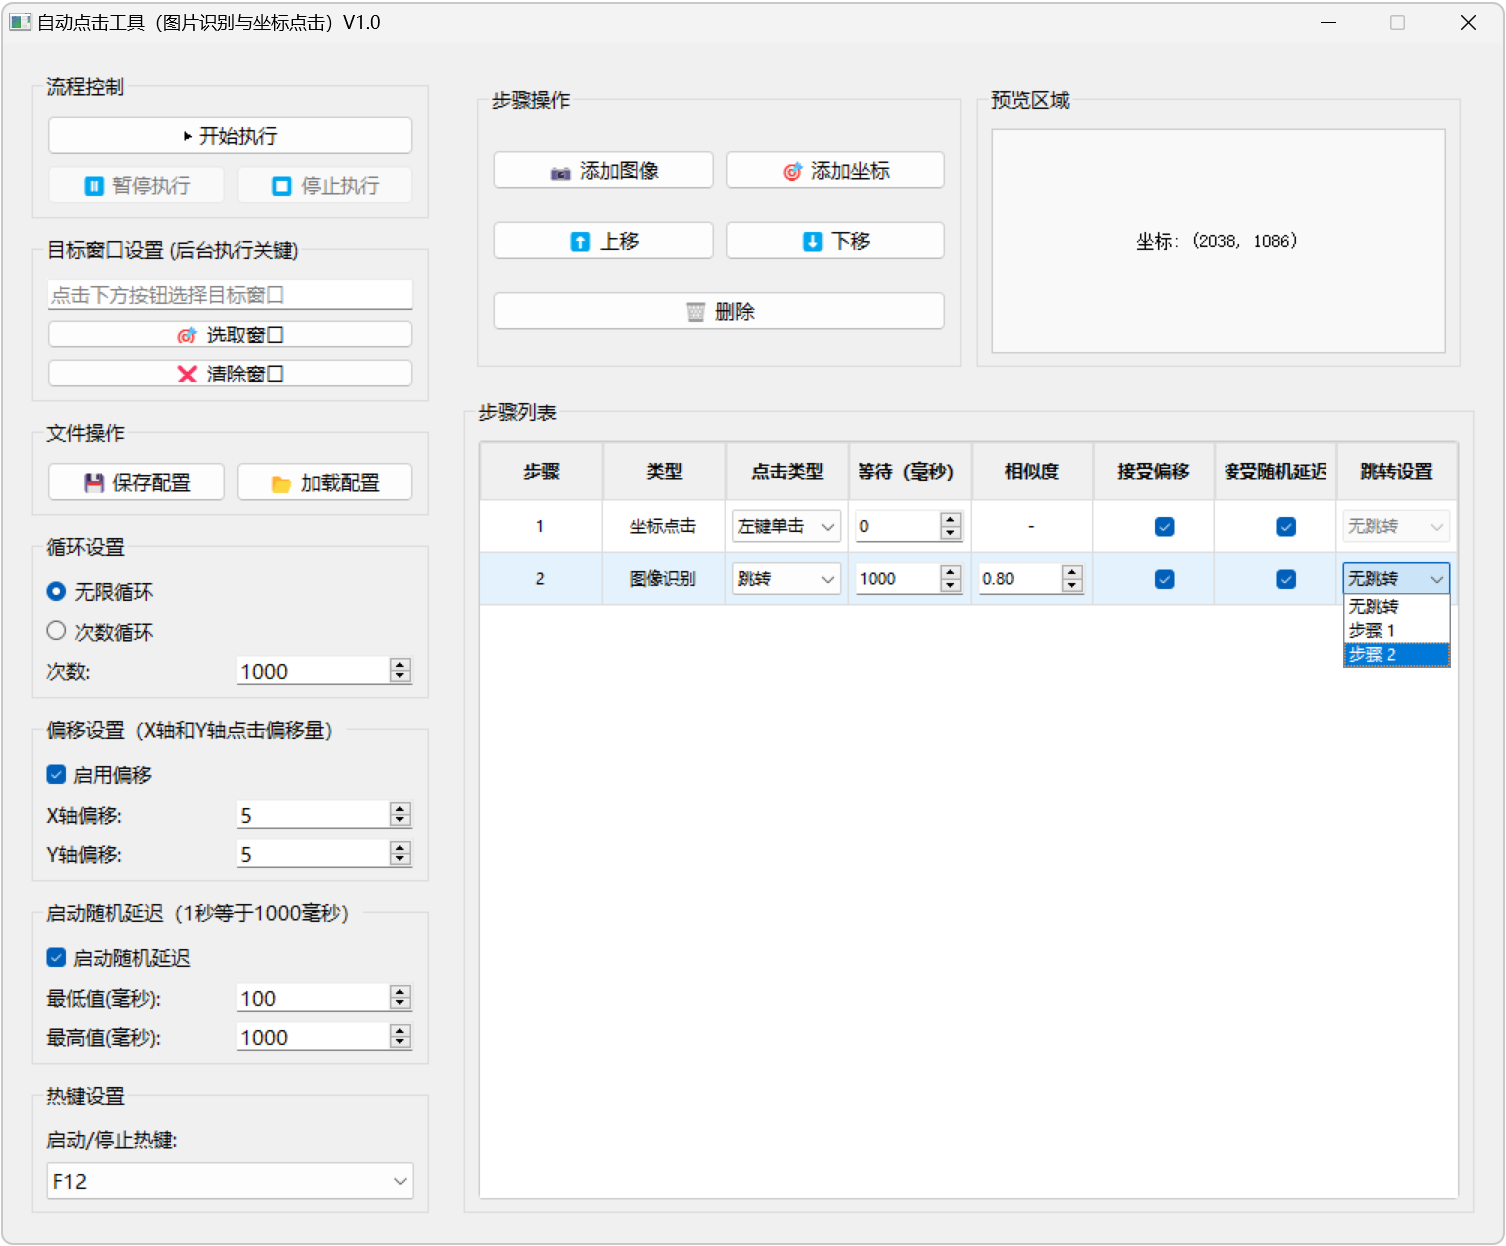This screenshot has height=1246, width=1506.
Task: Load configuration with 加载配置 button
Action: tap(325, 483)
